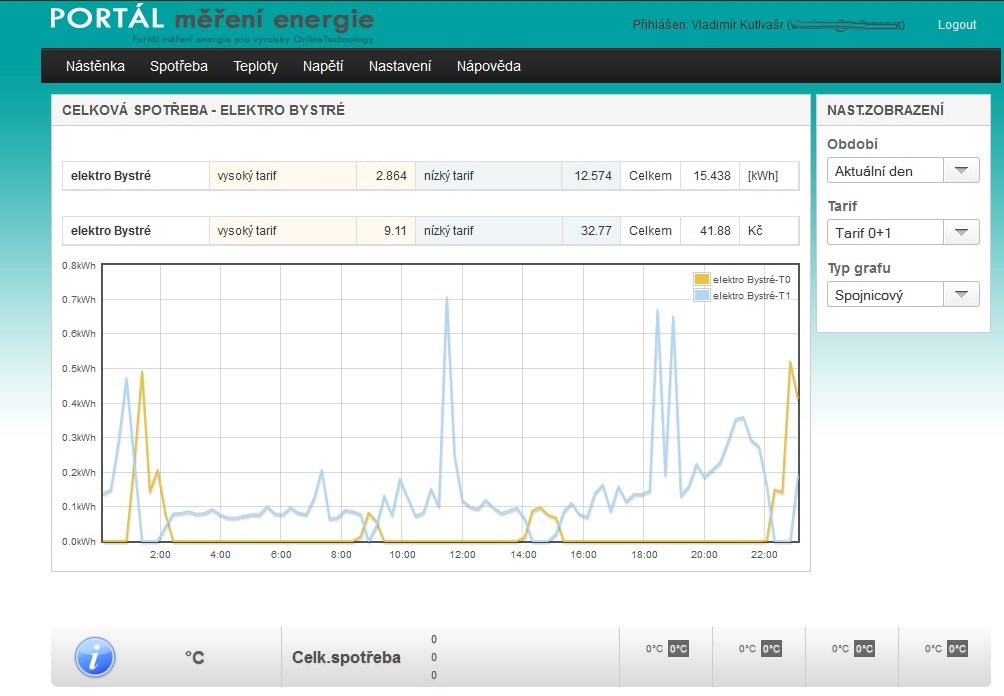Open the Nástěnka menu item
Image resolution: width=1004 pixels, height=696 pixels.
click(95, 67)
